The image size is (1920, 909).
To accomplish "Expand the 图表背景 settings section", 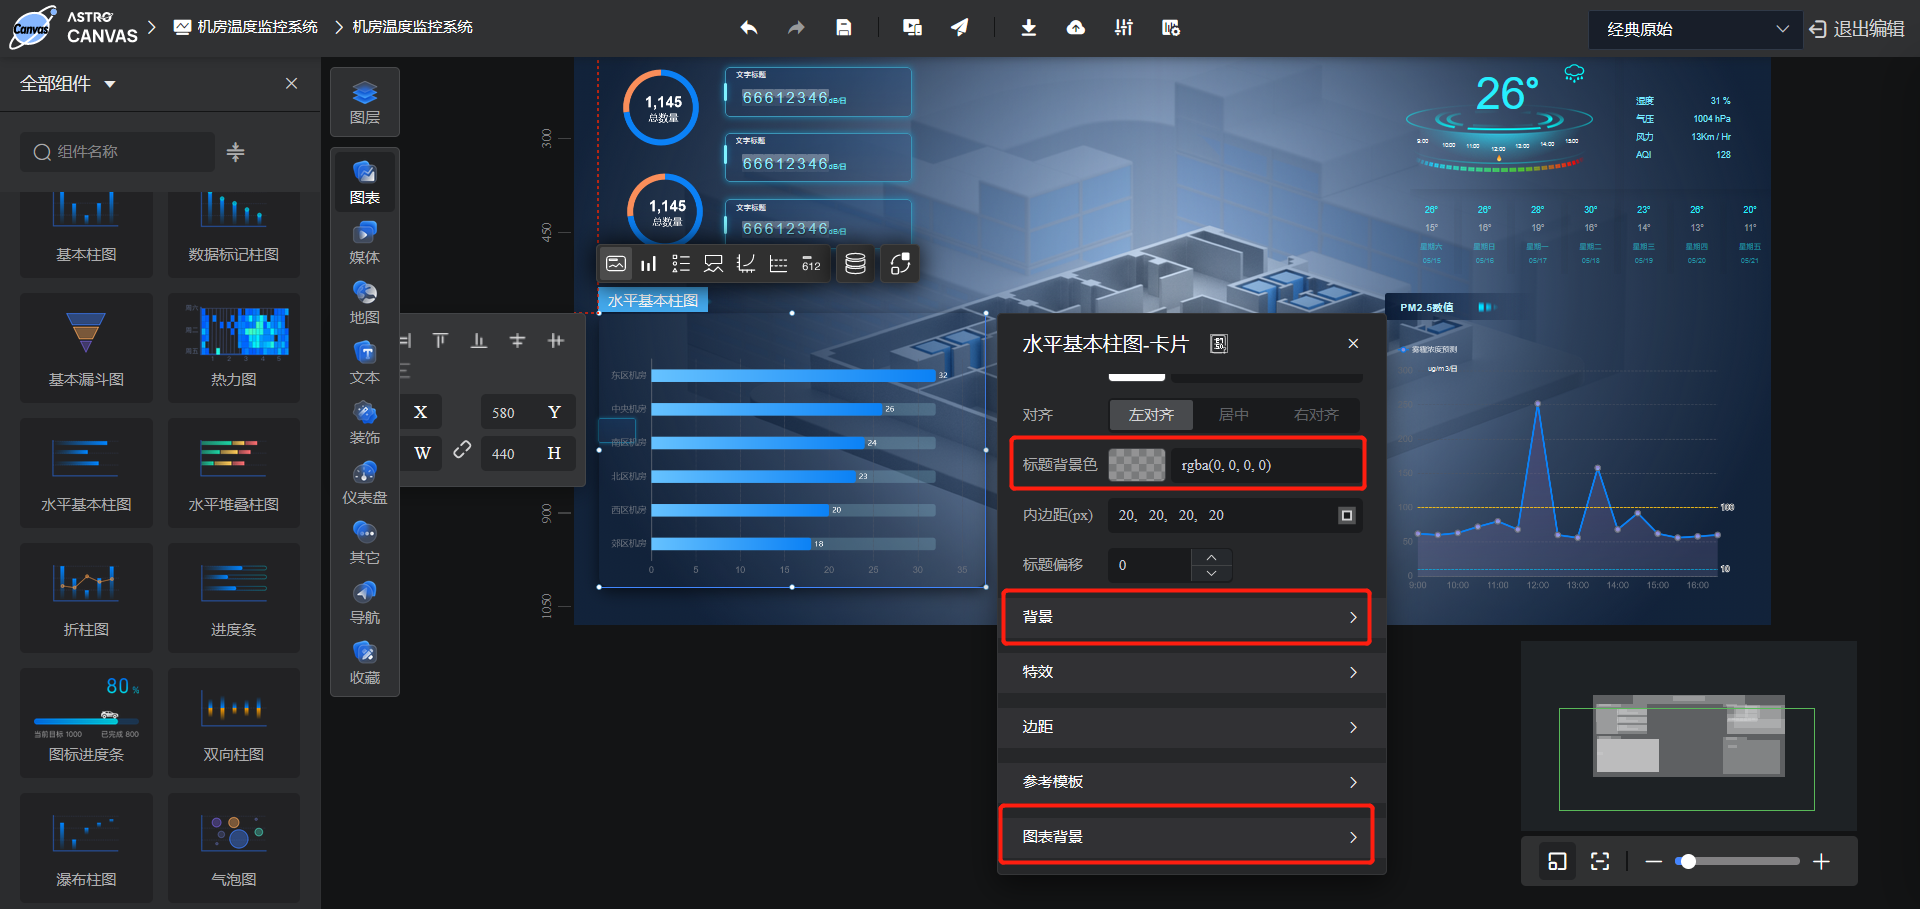I will tap(1186, 836).
